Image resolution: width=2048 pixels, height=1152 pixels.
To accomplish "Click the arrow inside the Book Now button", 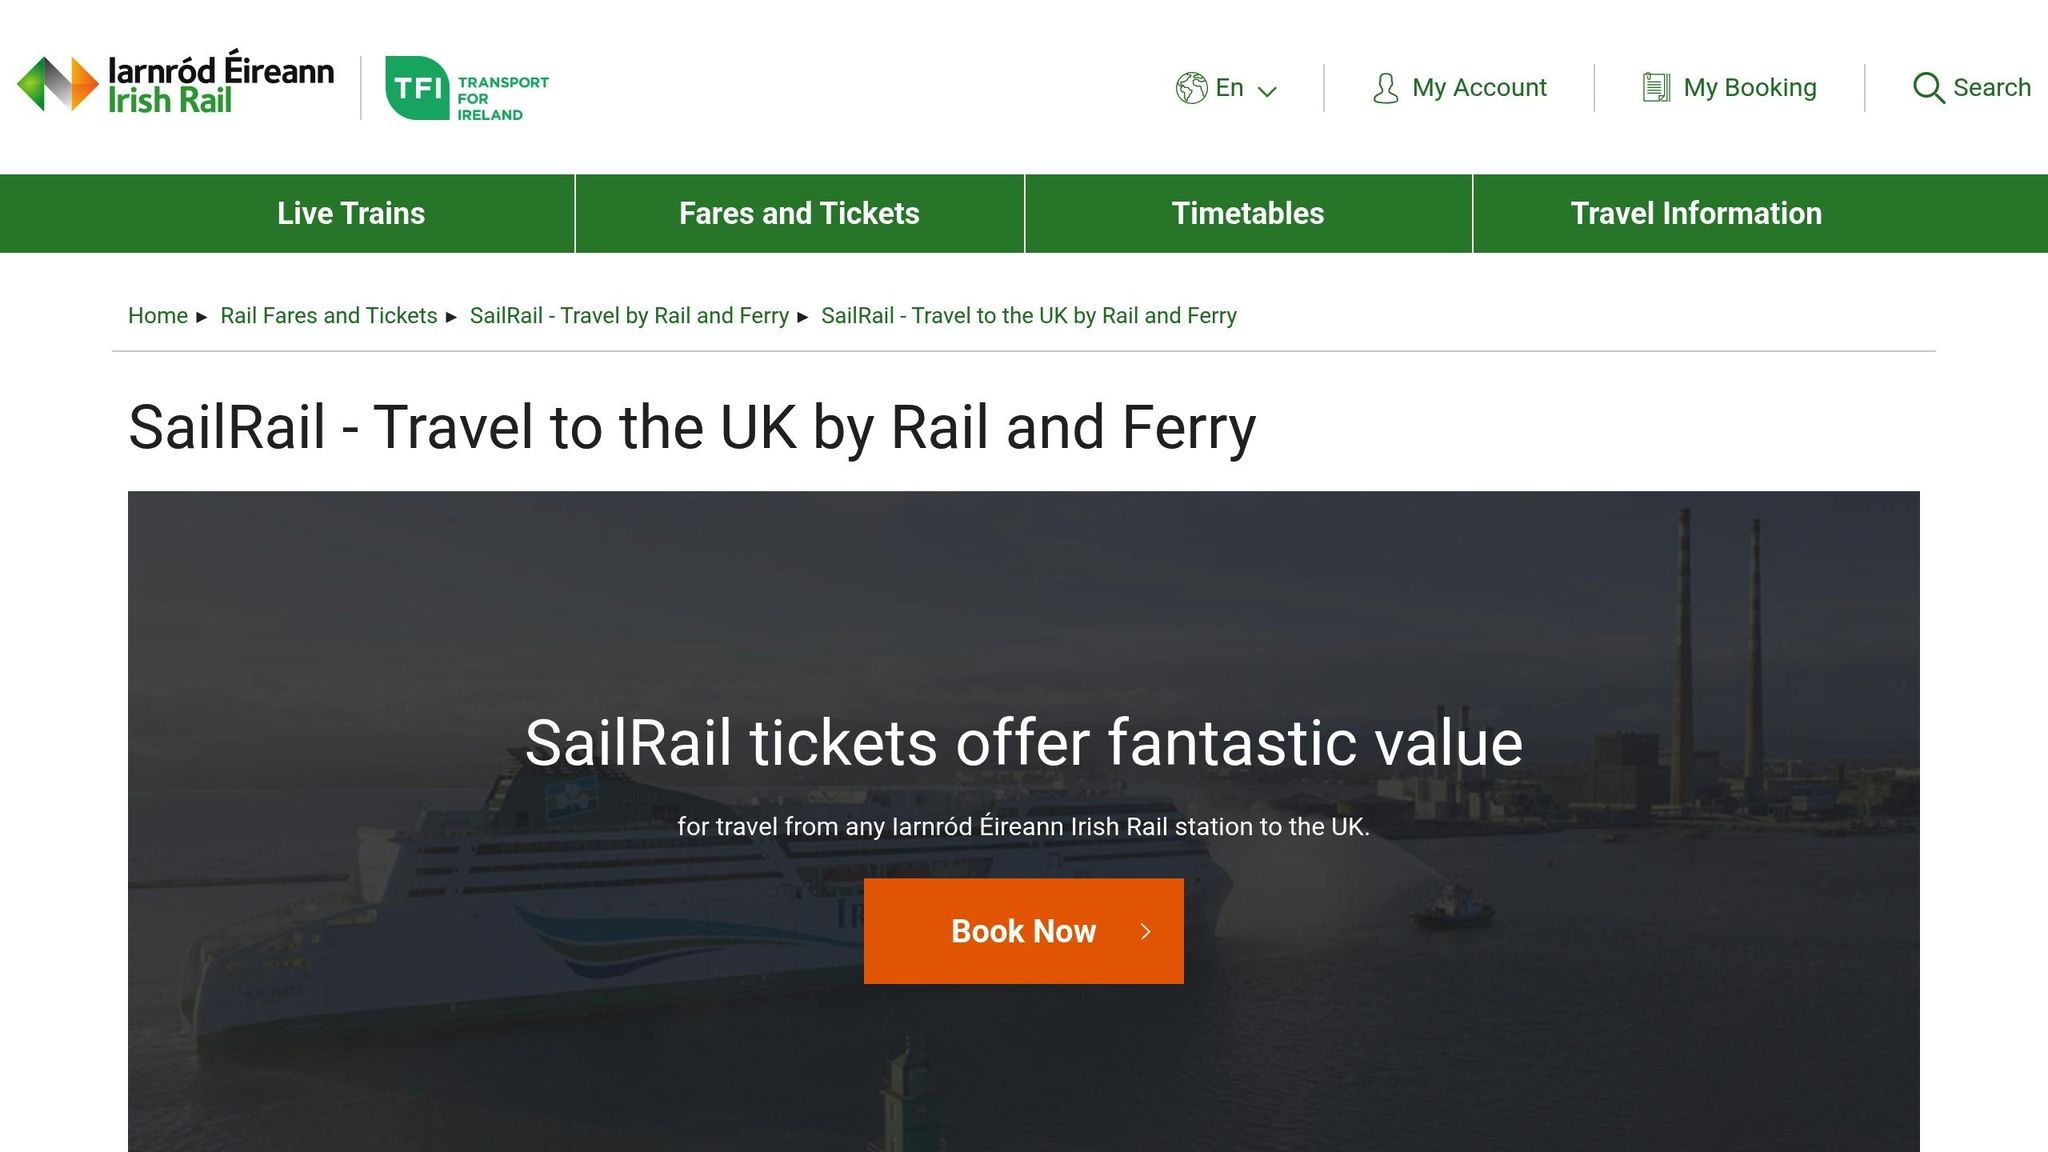I will coord(1146,931).
